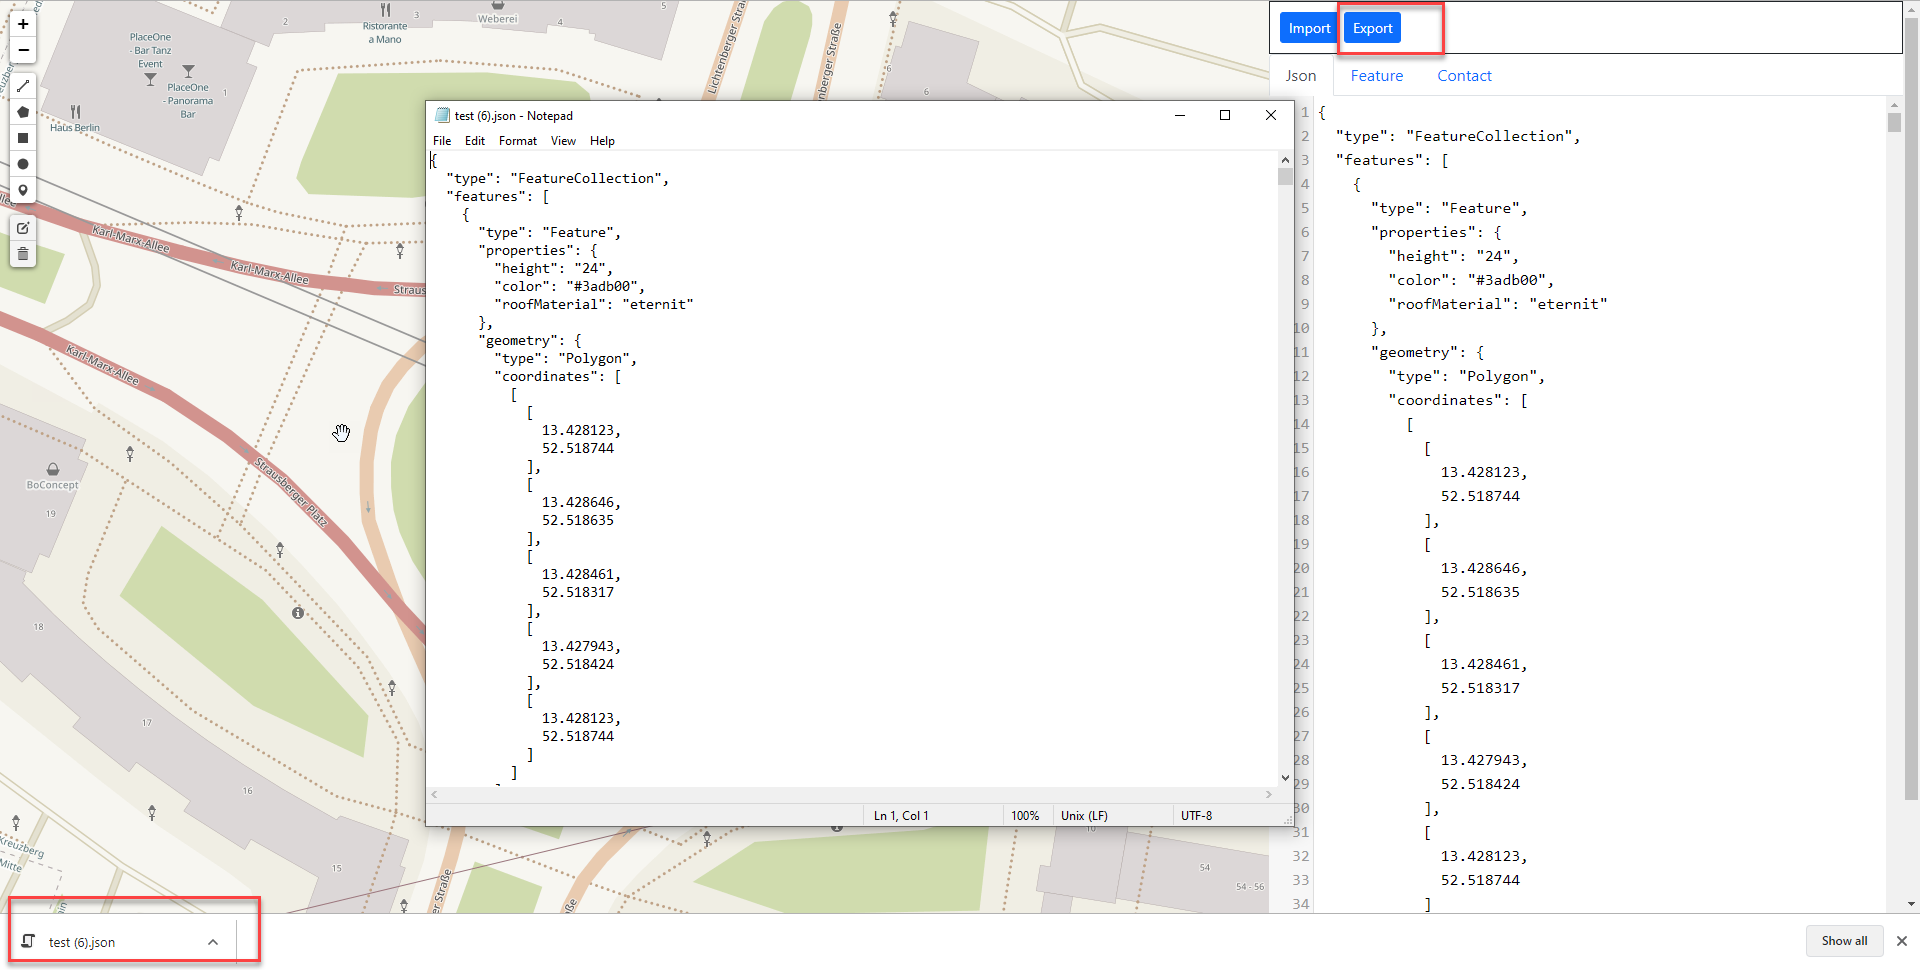Click PlaceOne Panorama Bar marker on map

[188, 72]
